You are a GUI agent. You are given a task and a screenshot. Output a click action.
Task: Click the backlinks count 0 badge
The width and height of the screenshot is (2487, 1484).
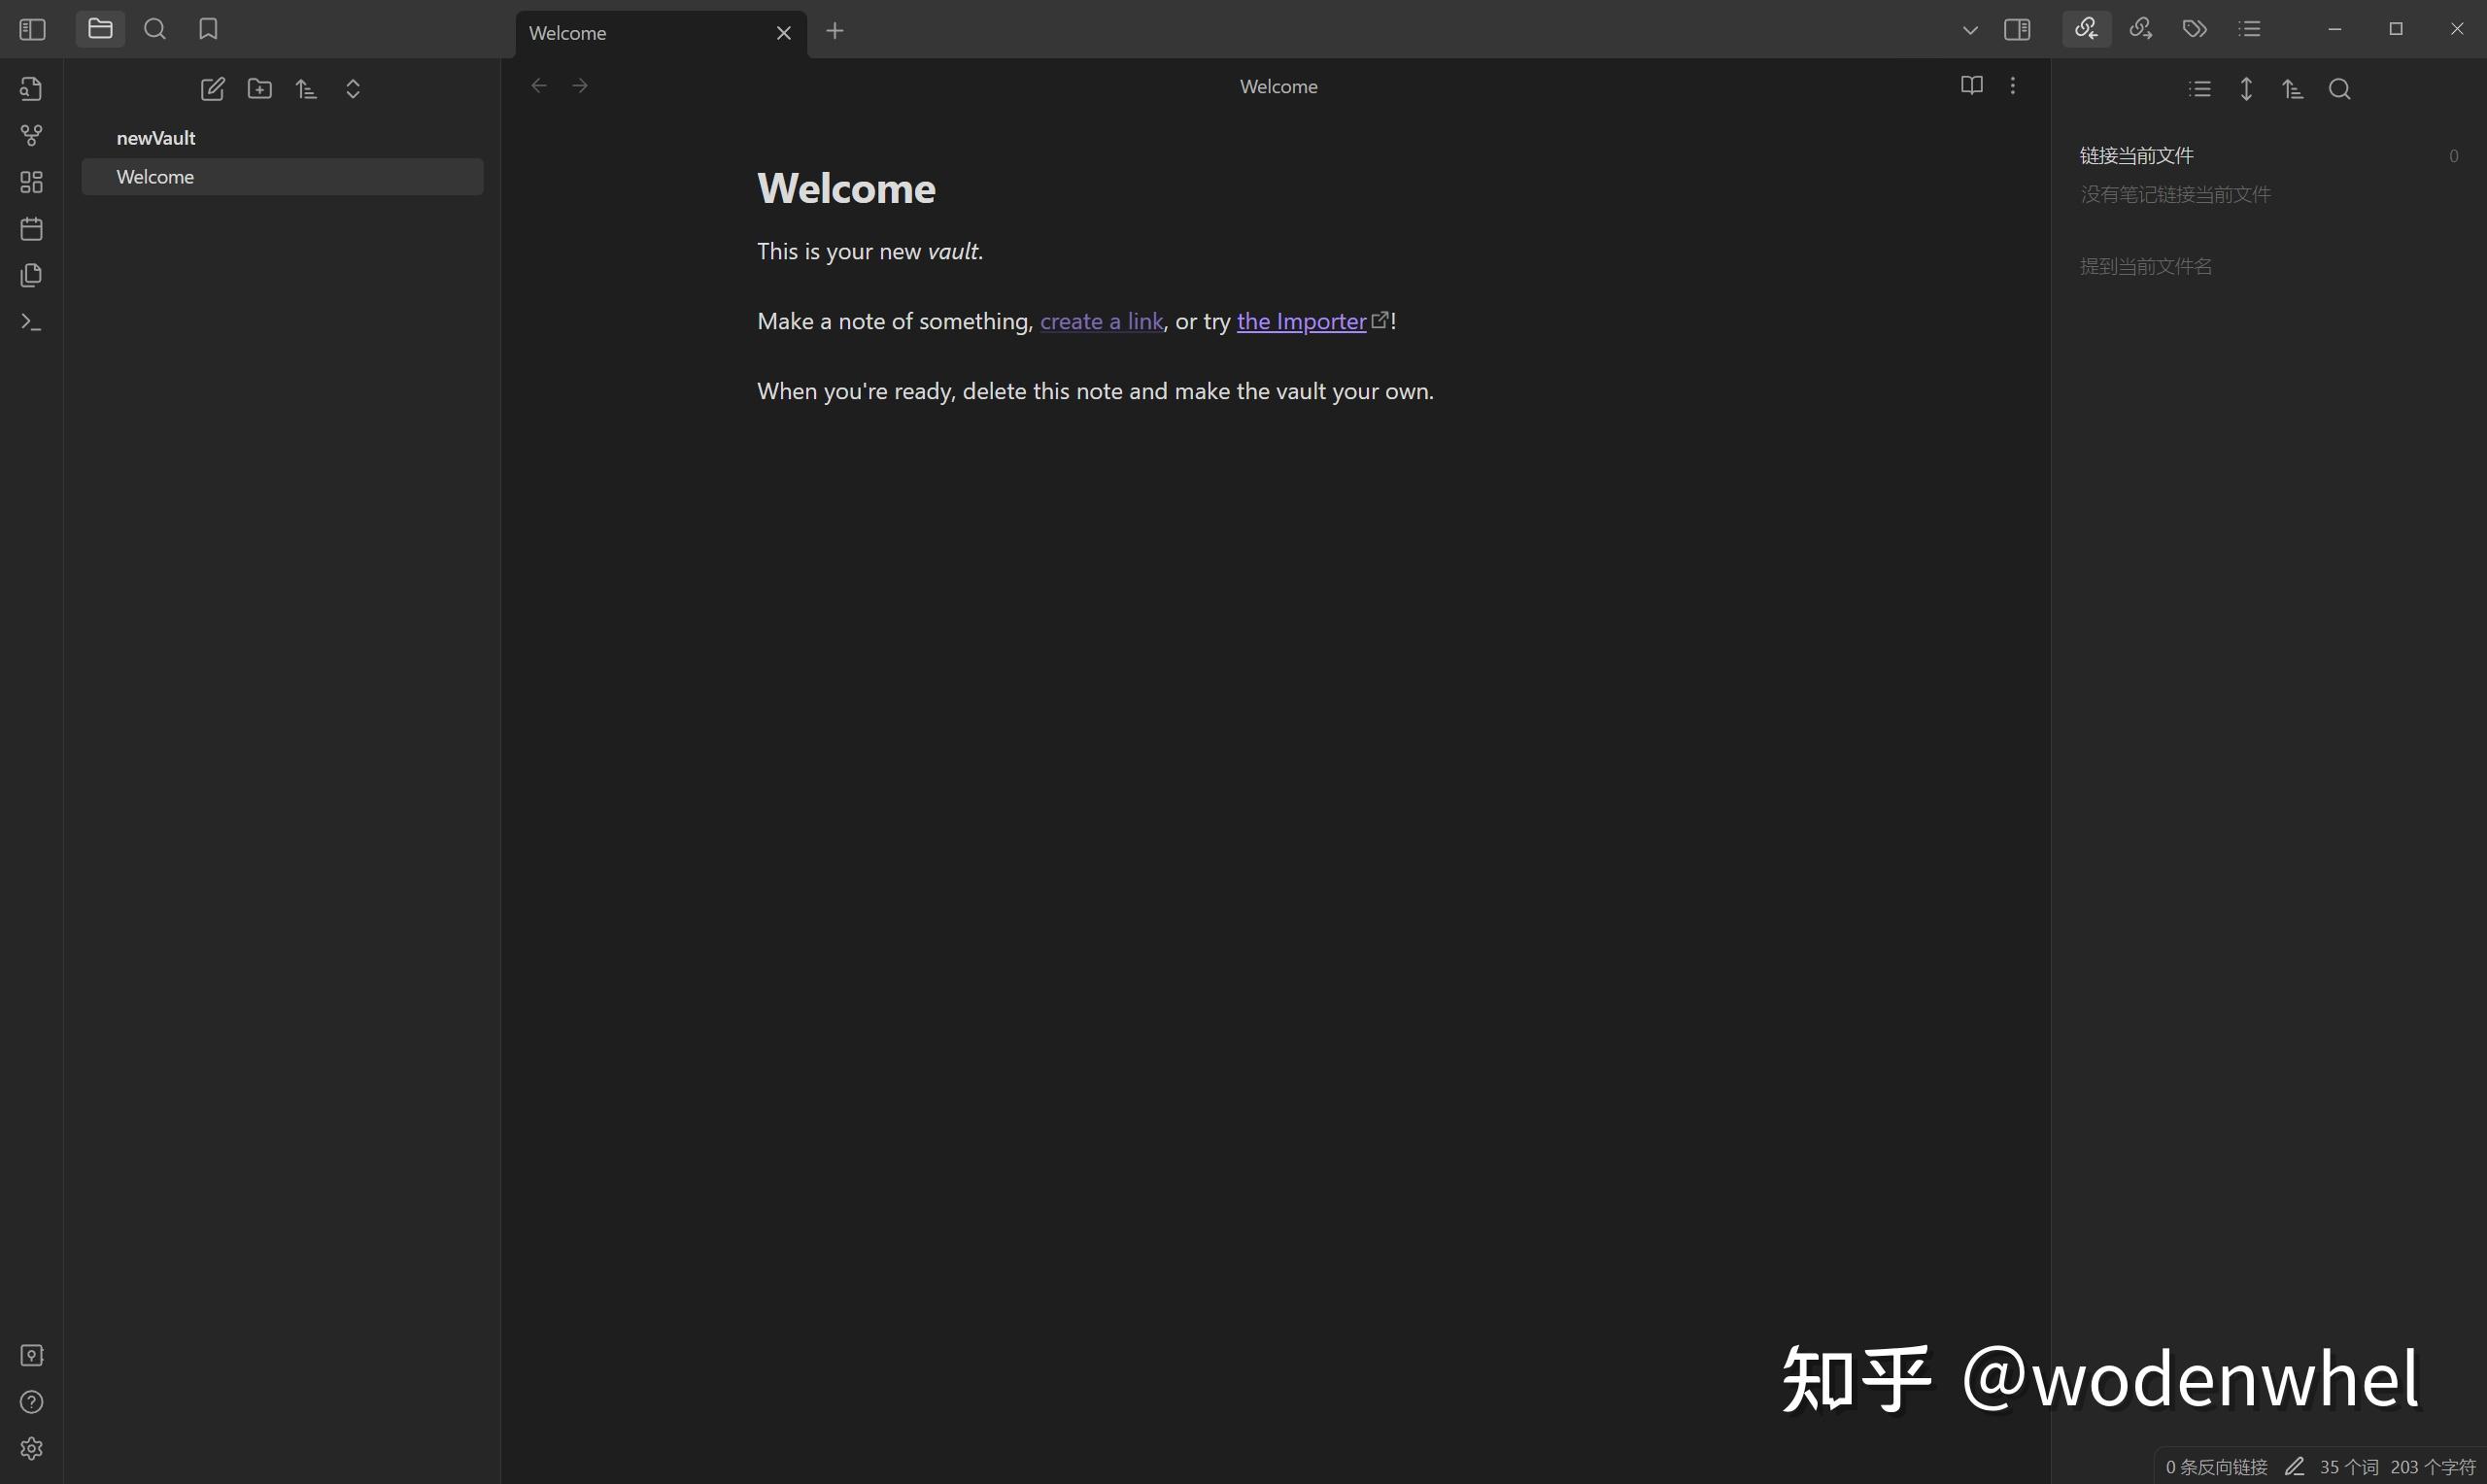(x=2454, y=156)
